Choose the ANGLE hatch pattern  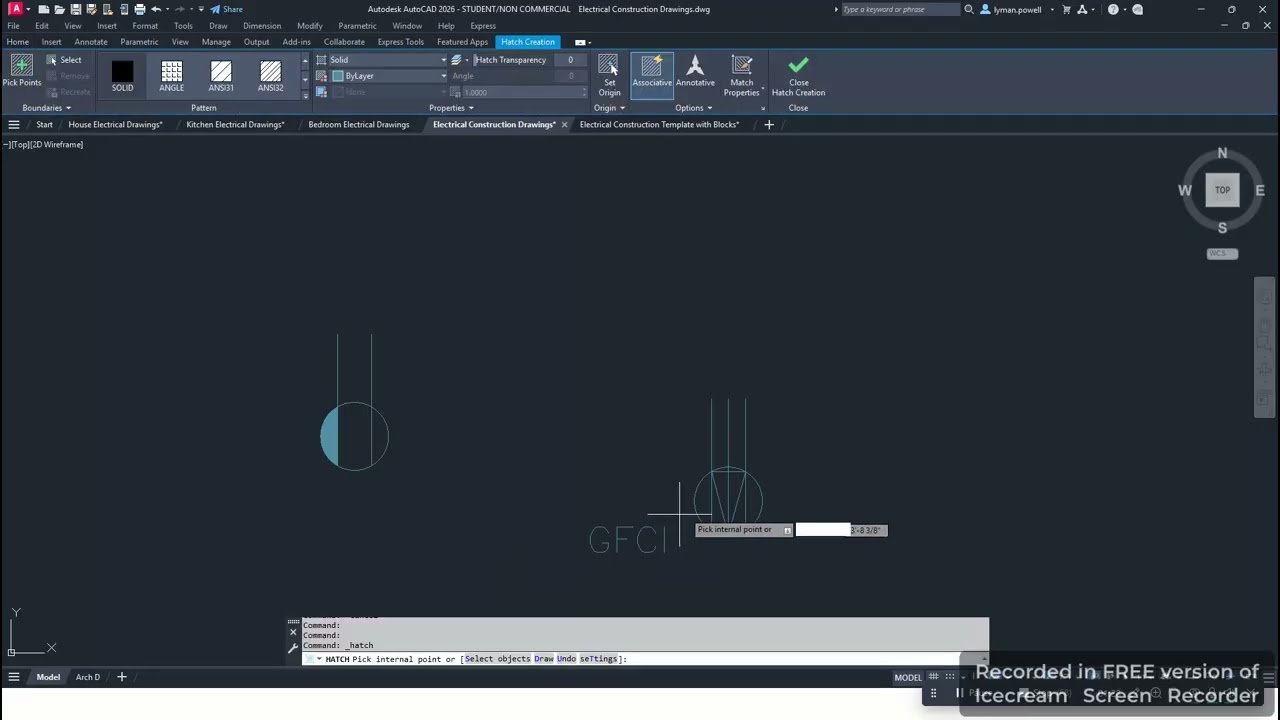[172, 76]
